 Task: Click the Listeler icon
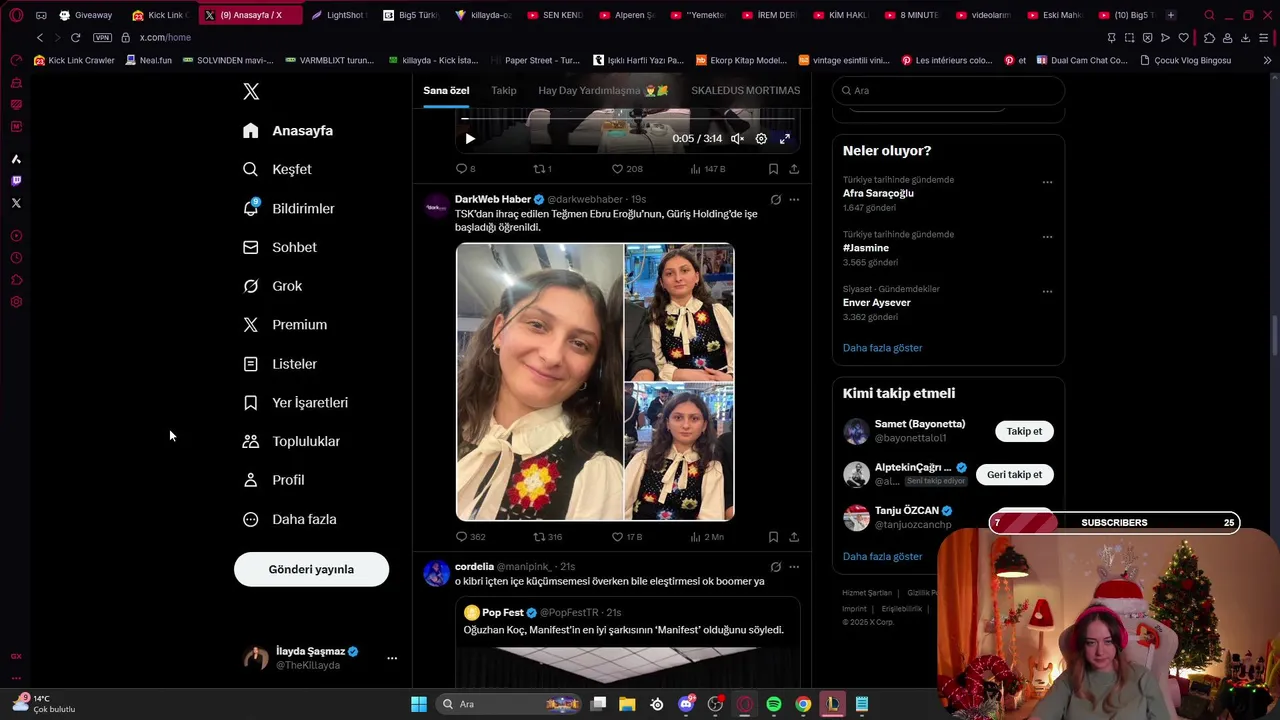[x=251, y=364]
